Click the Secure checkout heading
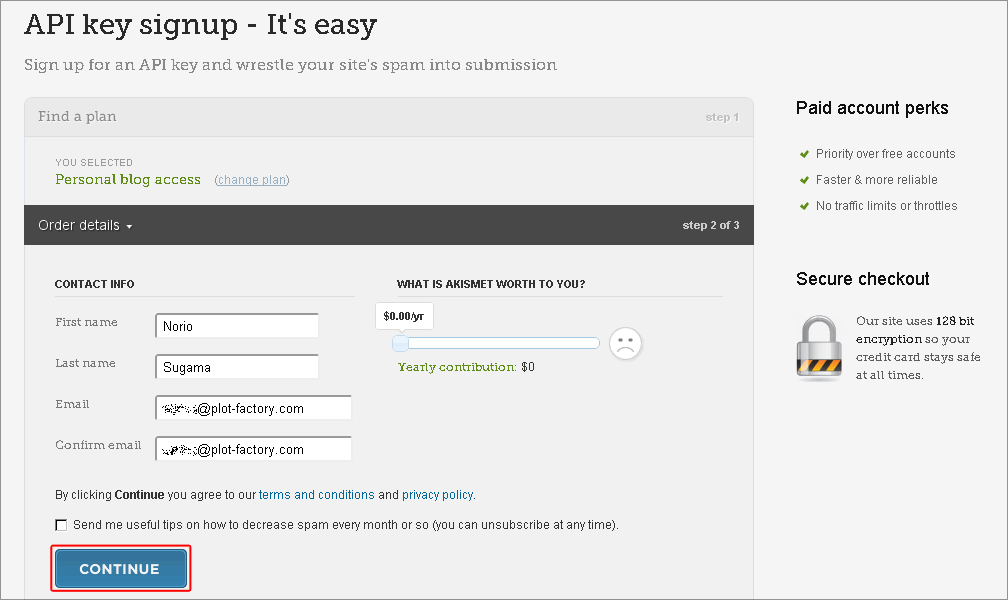This screenshot has width=1008, height=600. tap(862, 279)
